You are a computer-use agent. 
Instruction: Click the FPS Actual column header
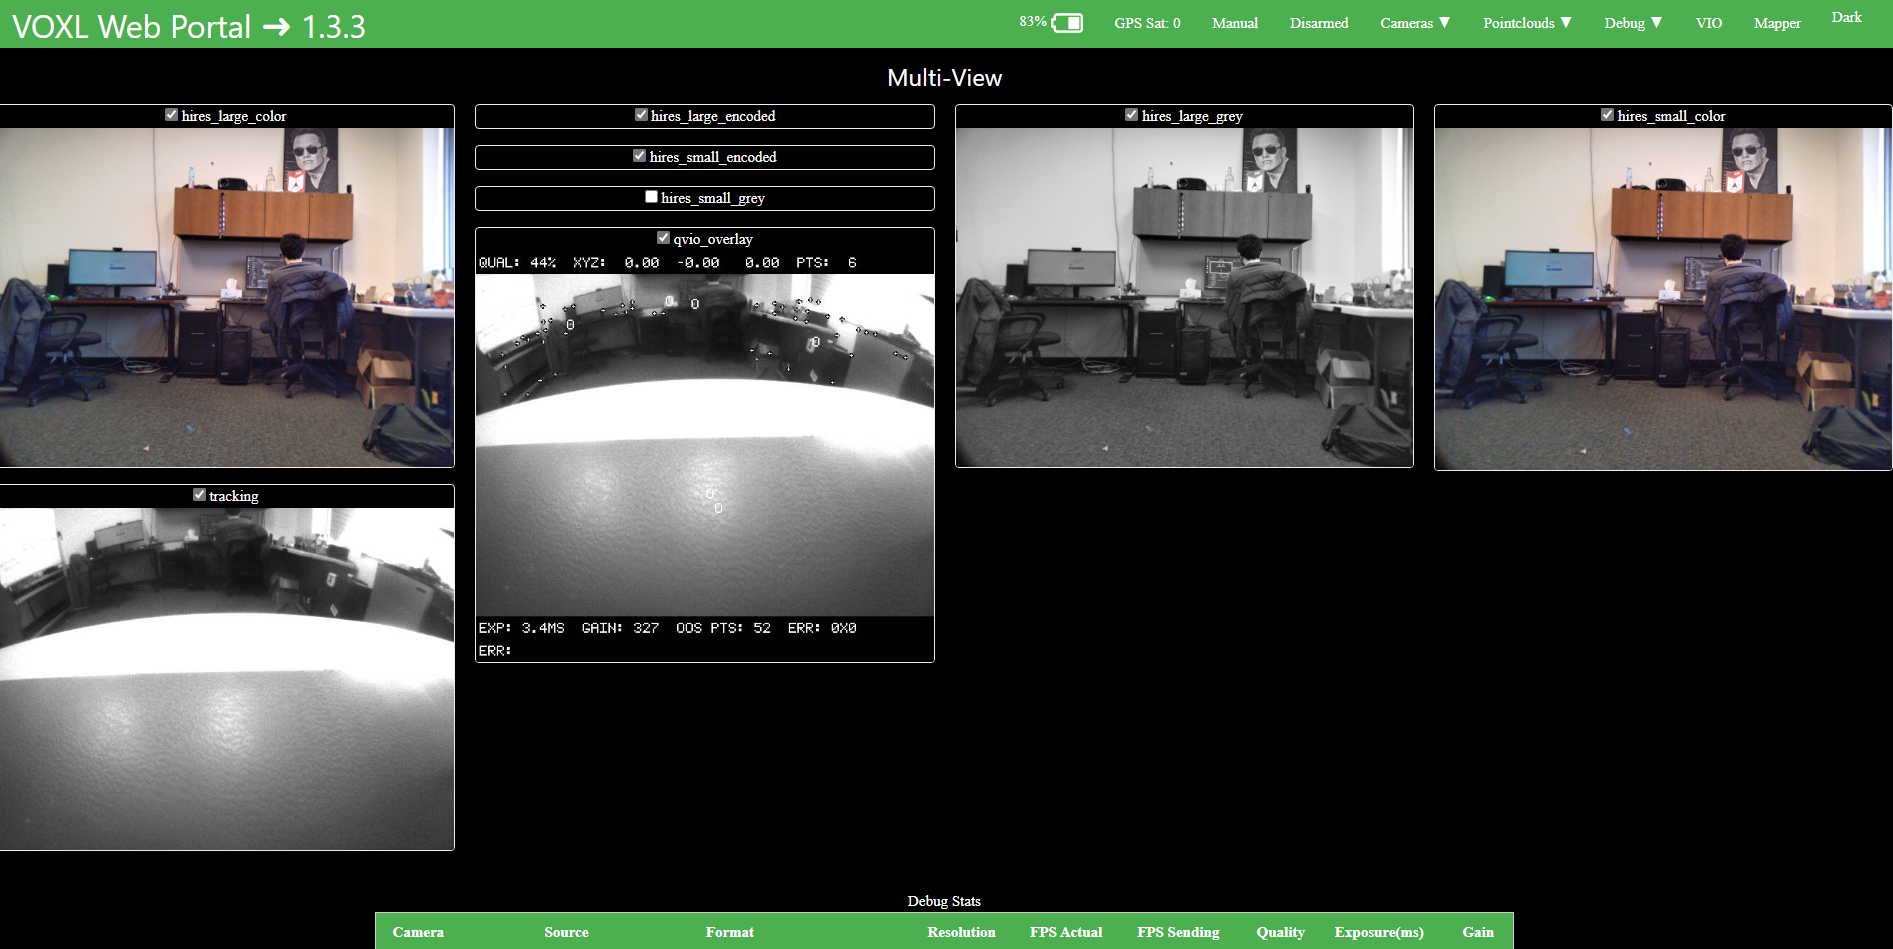1065,932
